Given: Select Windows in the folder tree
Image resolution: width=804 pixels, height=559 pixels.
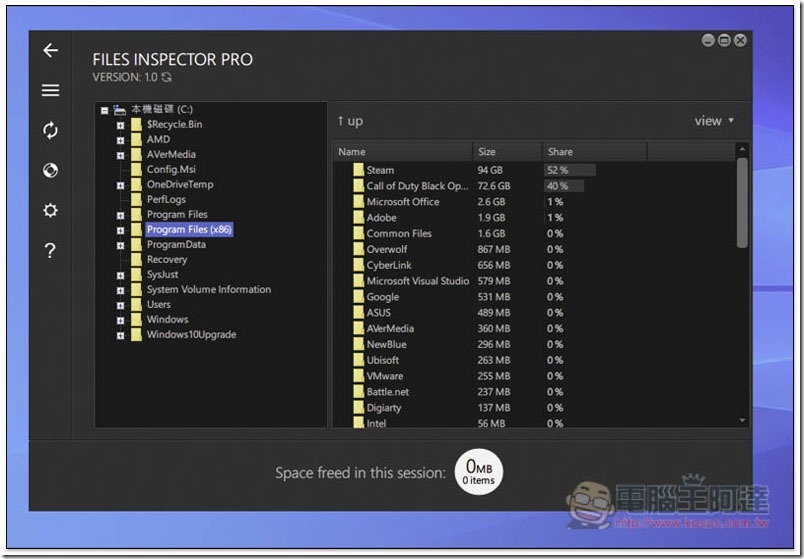Looking at the screenshot, I should pyautogui.click(x=167, y=320).
